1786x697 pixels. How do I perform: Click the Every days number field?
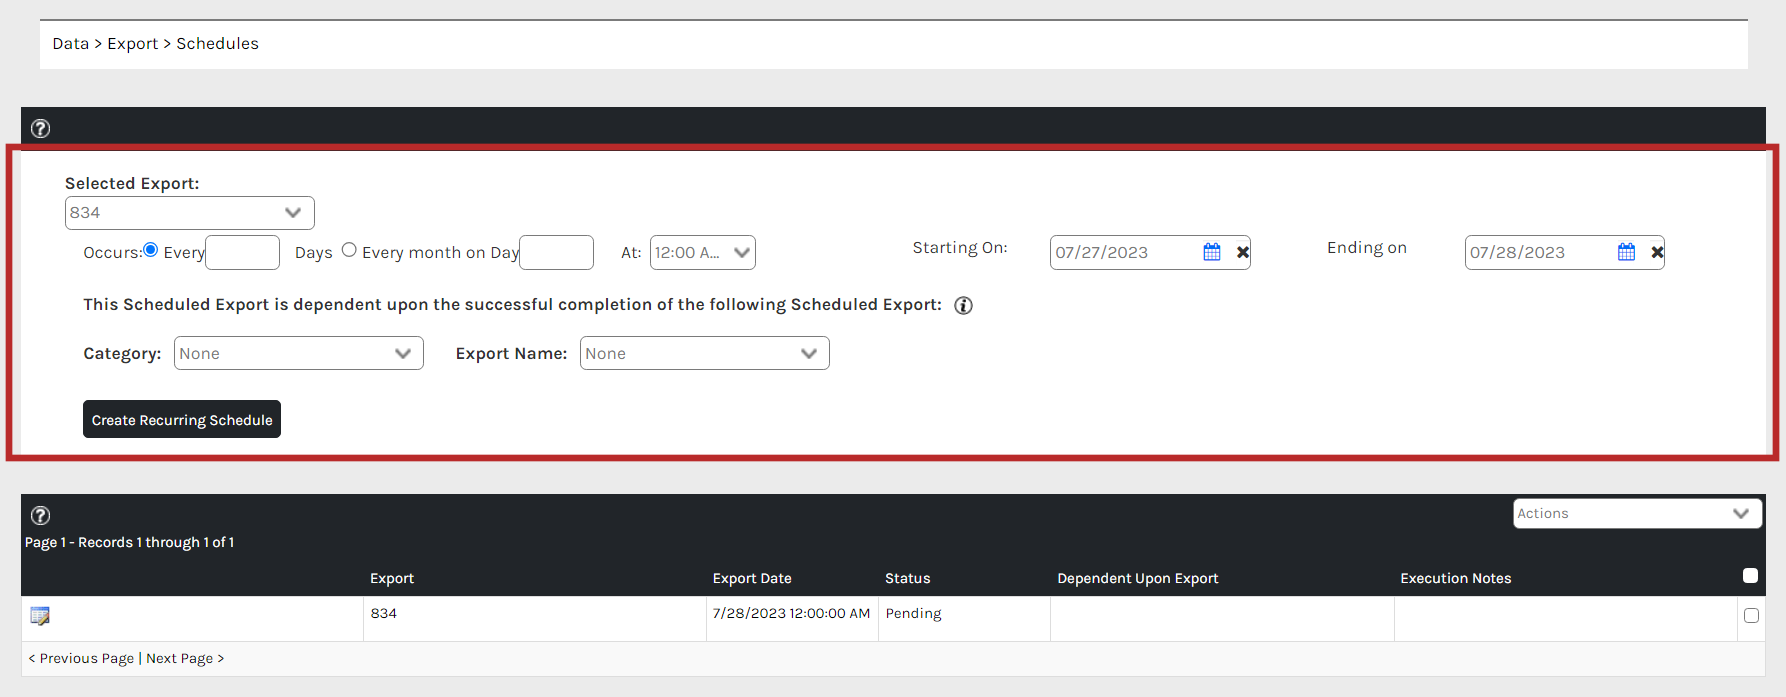[242, 253]
